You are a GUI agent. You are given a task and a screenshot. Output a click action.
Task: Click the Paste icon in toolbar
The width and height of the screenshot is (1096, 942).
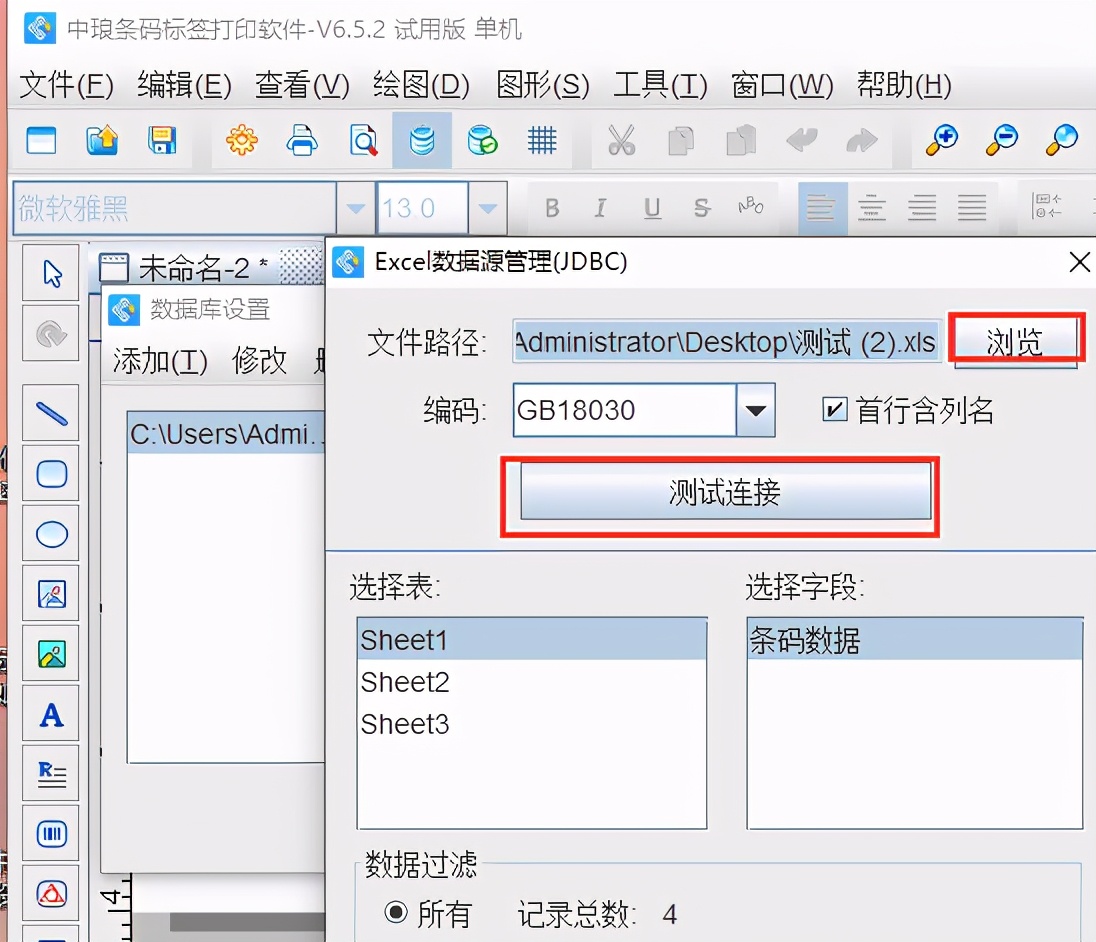[x=742, y=140]
